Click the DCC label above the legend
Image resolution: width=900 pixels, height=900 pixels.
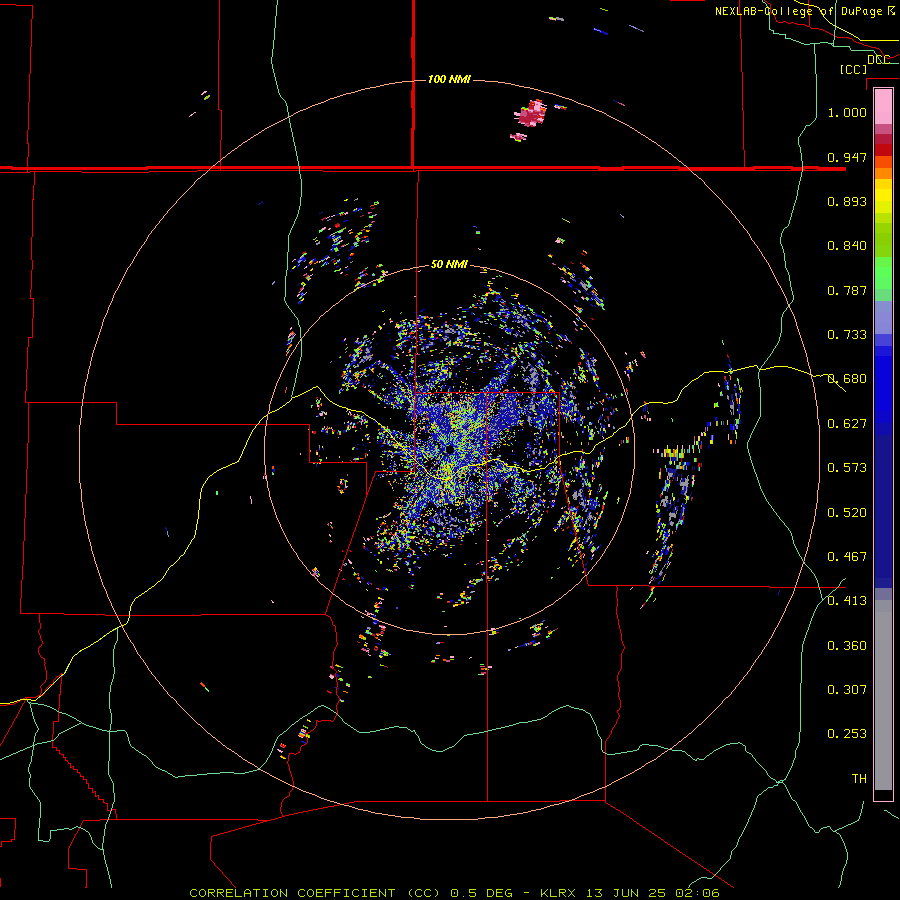pyautogui.click(x=878, y=59)
